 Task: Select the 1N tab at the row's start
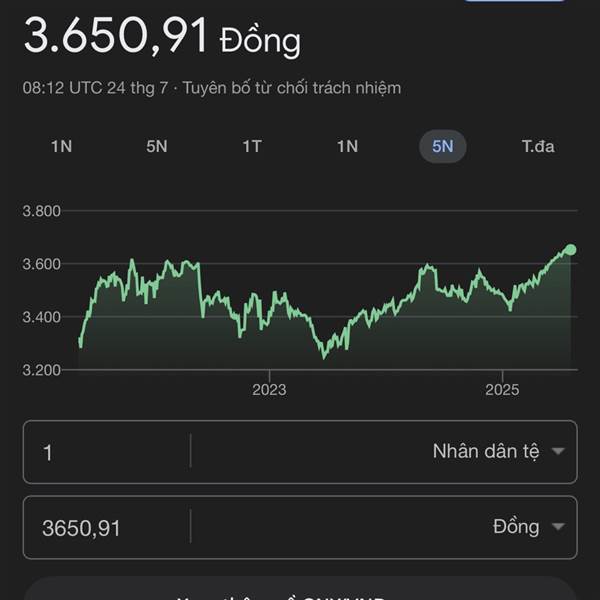[x=62, y=147]
